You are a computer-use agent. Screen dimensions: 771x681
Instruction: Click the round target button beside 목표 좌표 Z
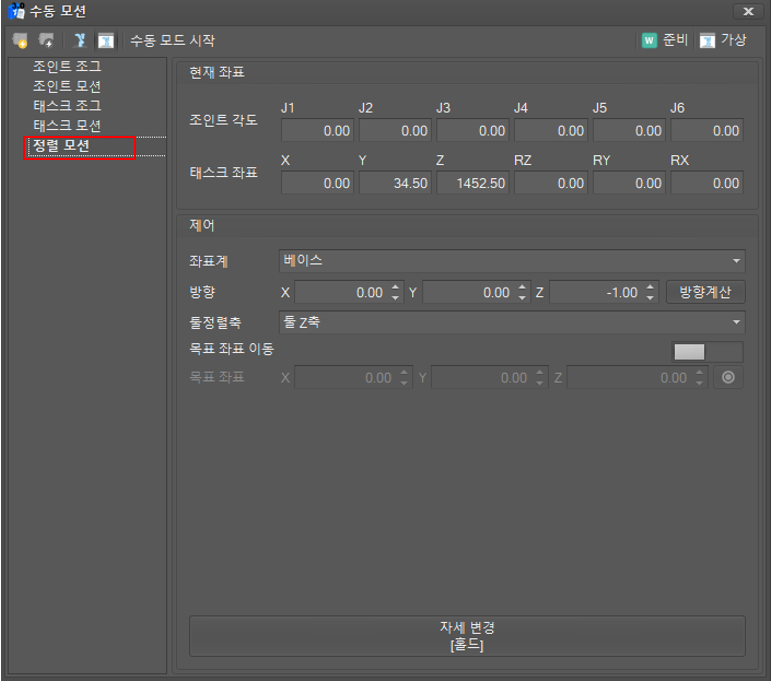click(728, 378)
